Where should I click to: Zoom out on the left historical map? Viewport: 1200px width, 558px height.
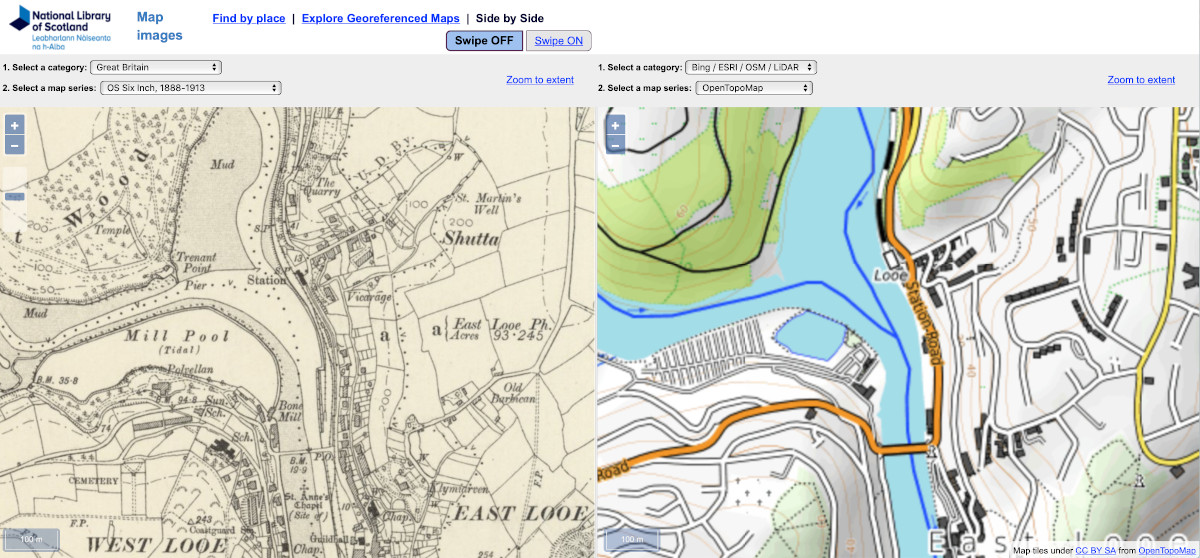[x=14, y=145]
